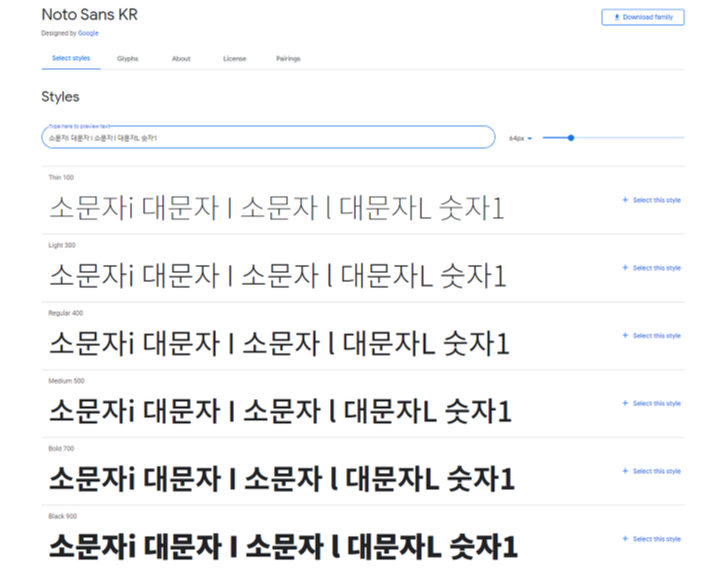Open the Glyphs tab
The height and width of the screenshot is (571, 717).
[x=128, y=59]
